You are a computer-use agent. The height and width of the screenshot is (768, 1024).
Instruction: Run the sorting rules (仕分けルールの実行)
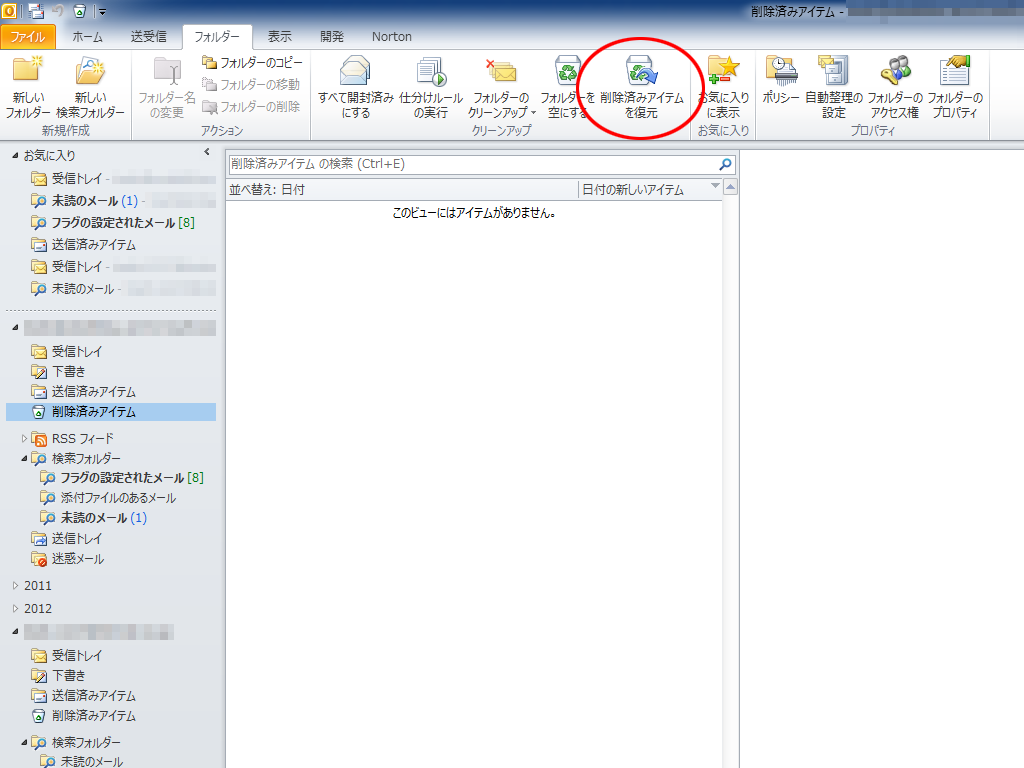pos(430,88)
